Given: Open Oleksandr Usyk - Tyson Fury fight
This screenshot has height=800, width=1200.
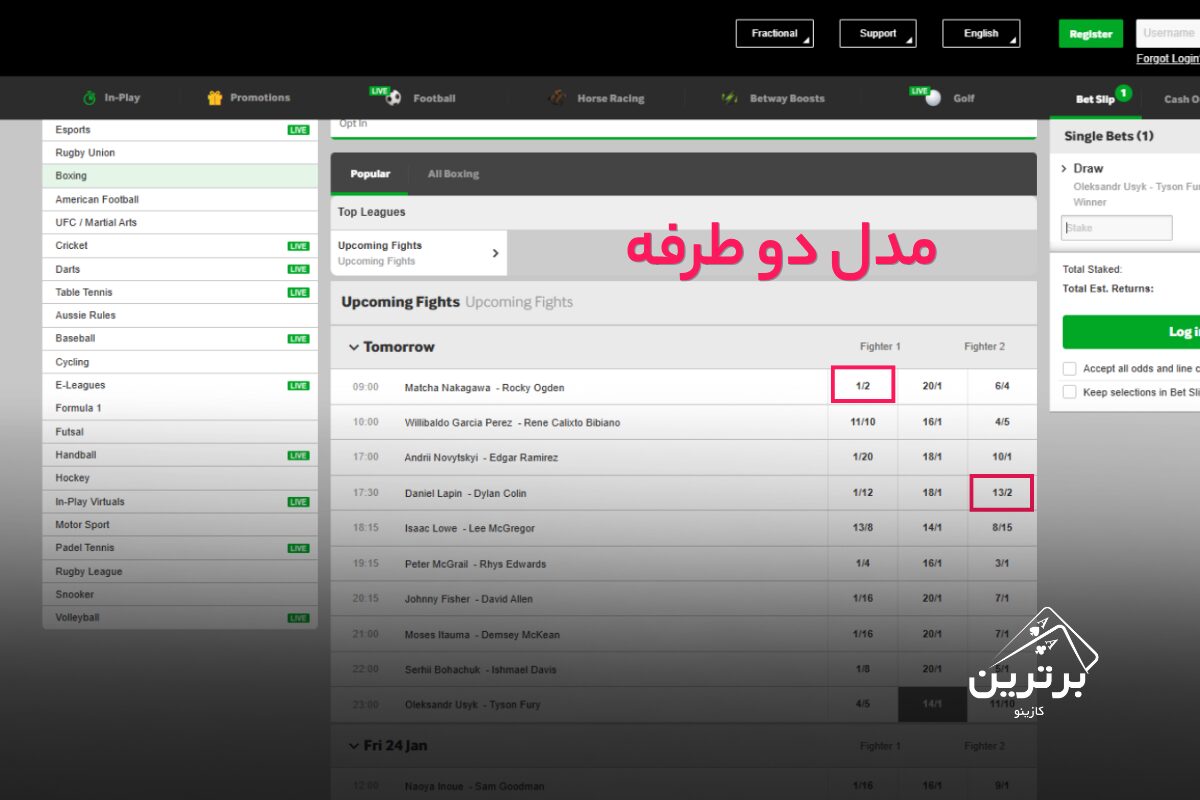Looking at the screenshot, I should pos(472,705).
